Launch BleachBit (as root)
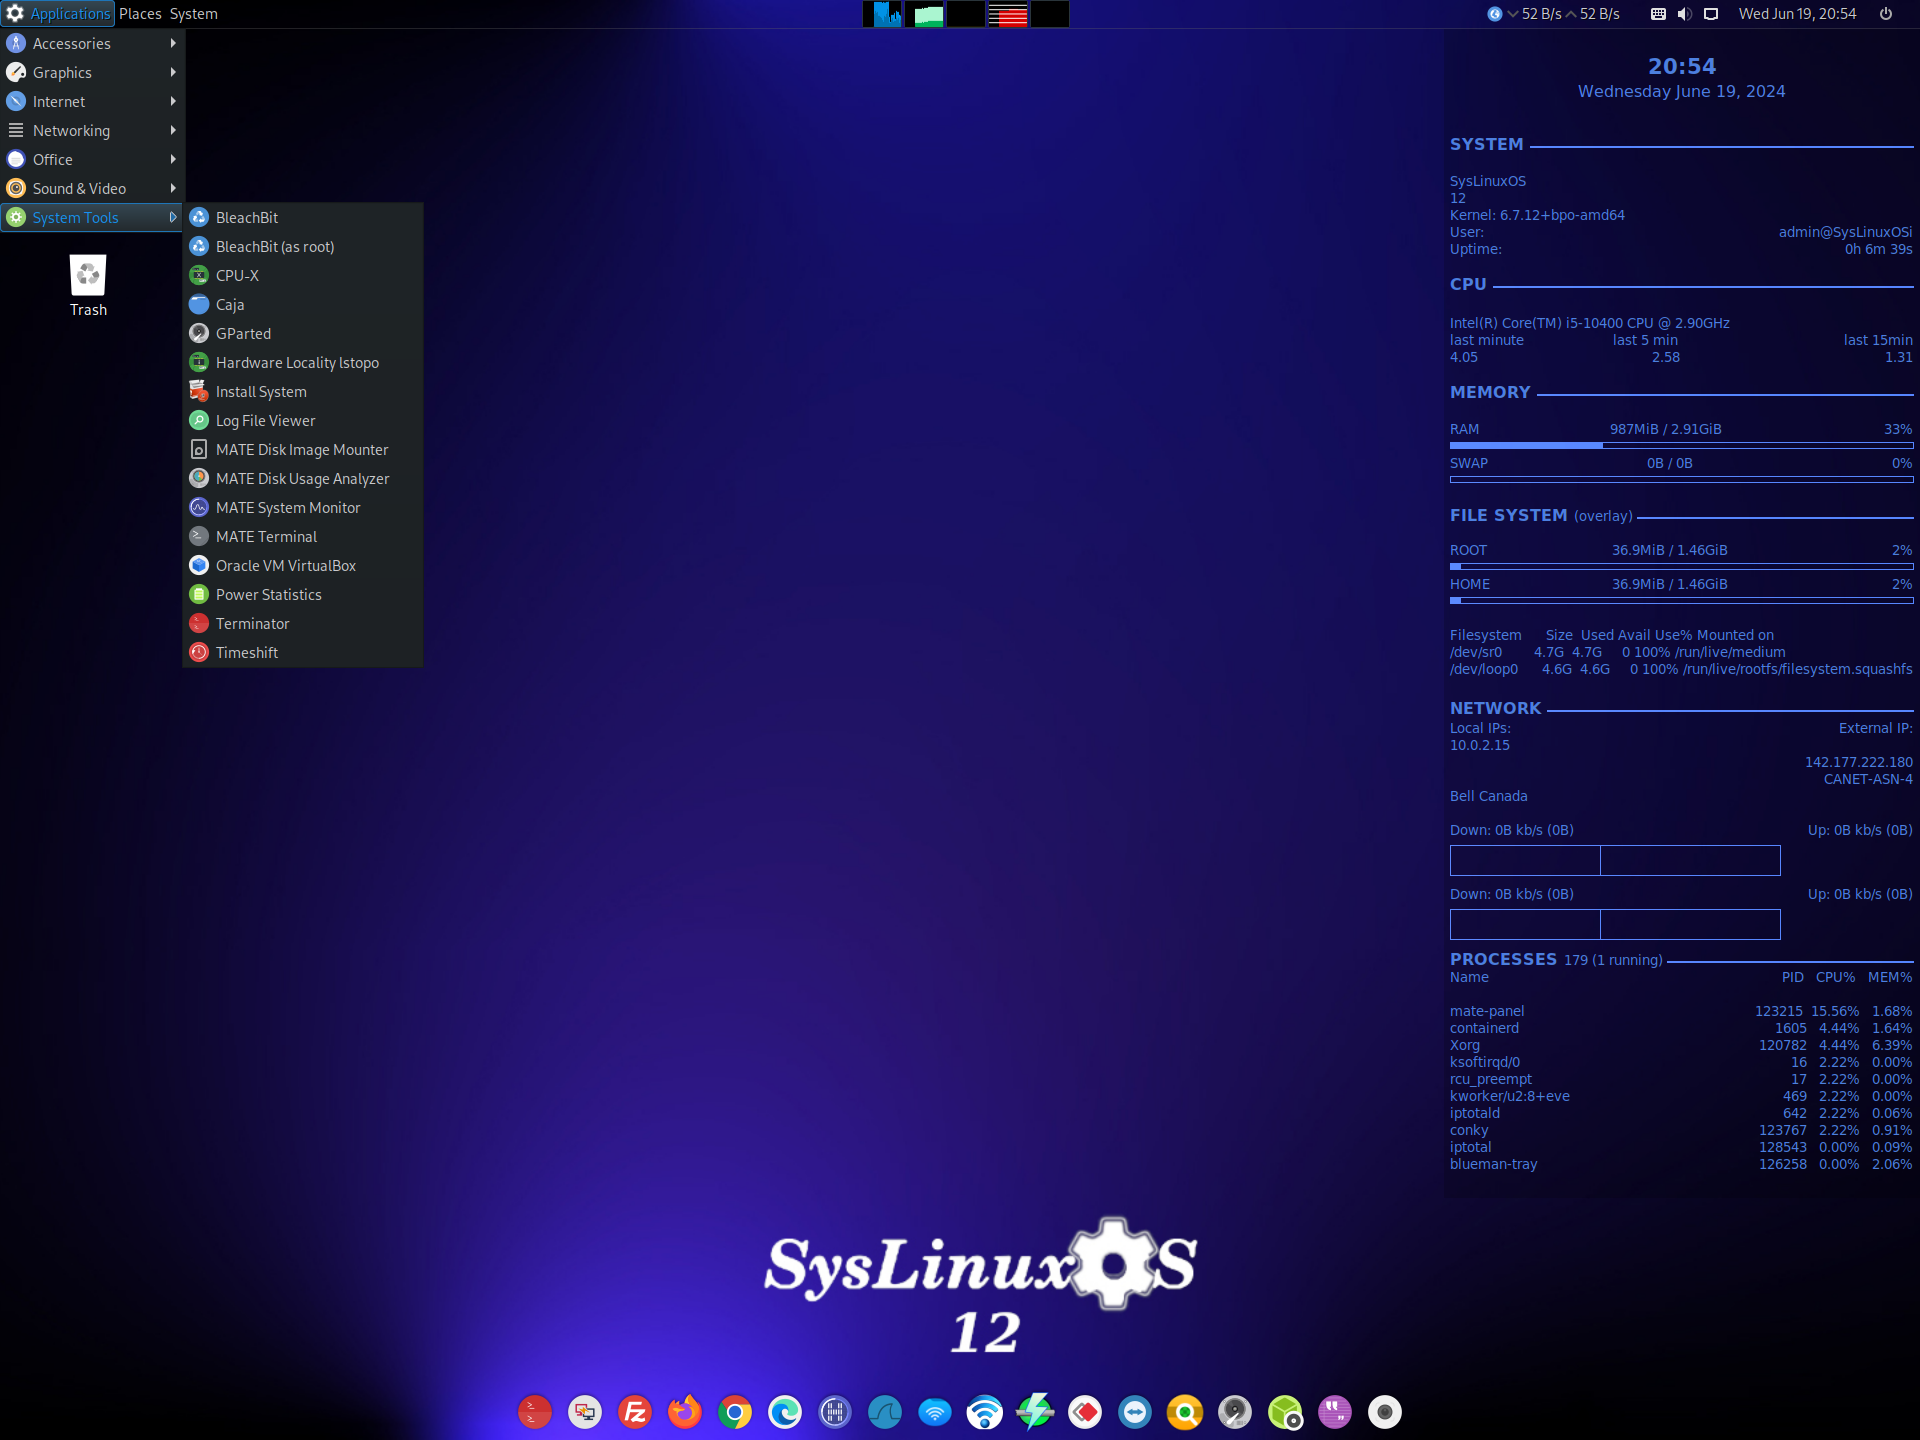Viewport: 1920px width, 1440px height. click(x=302, y=246)
